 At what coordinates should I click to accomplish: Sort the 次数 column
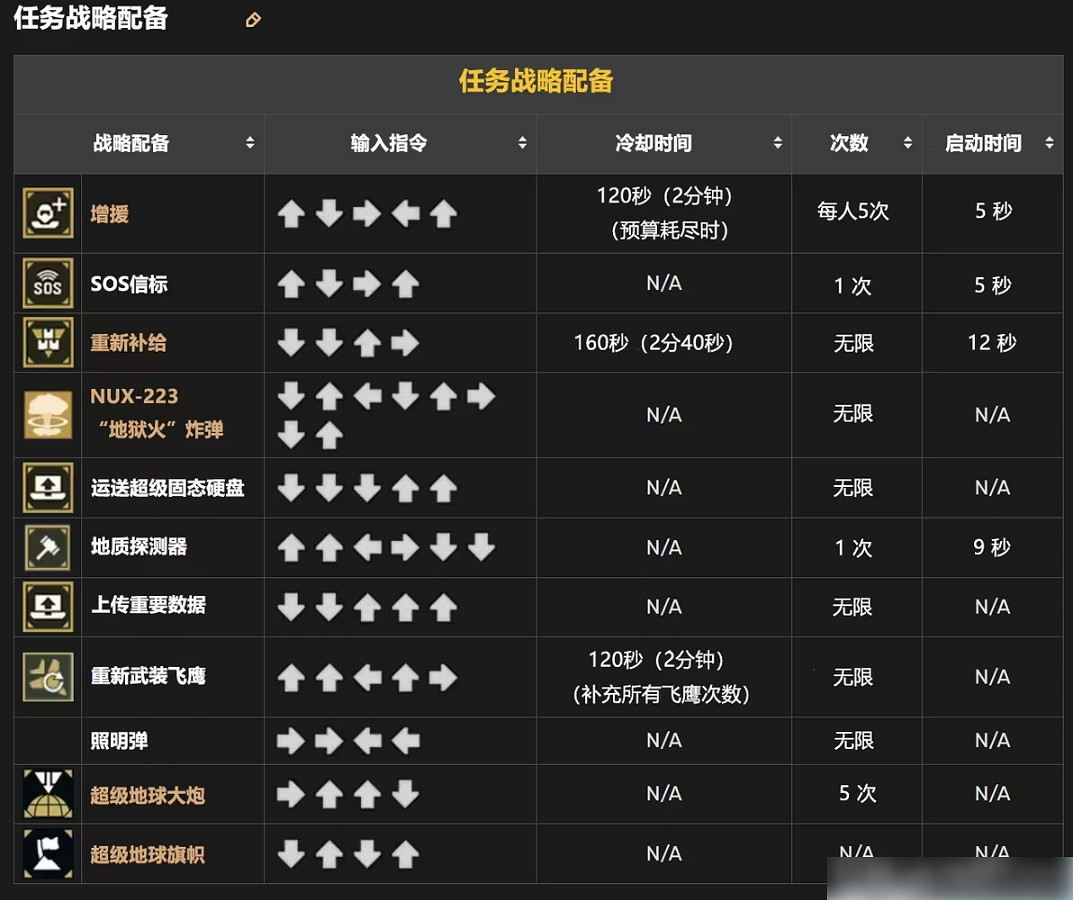coord(908,143)
